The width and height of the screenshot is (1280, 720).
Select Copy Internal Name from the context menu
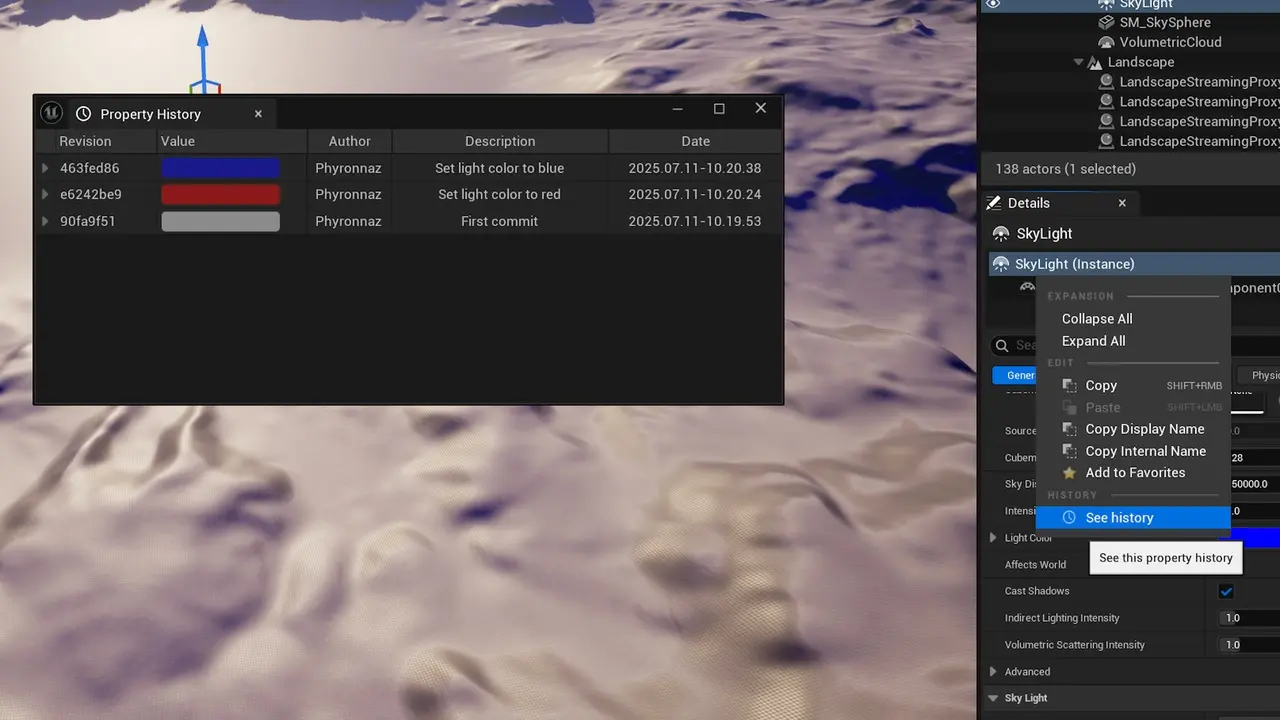point(1145,451)
